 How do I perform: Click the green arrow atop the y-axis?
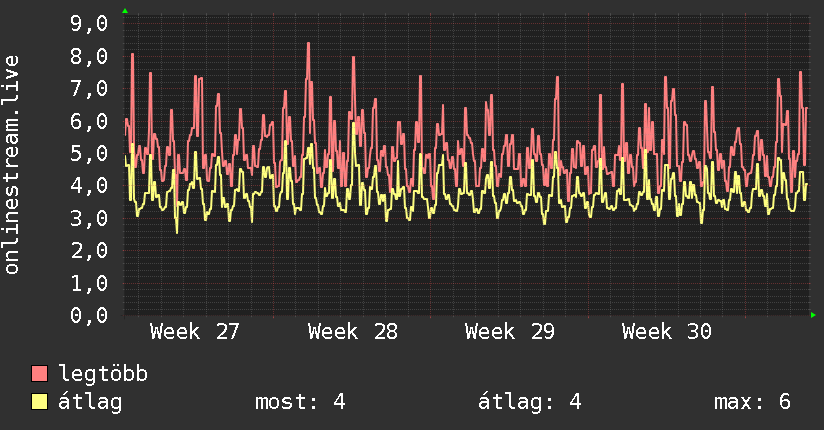(x=125, y=11)
